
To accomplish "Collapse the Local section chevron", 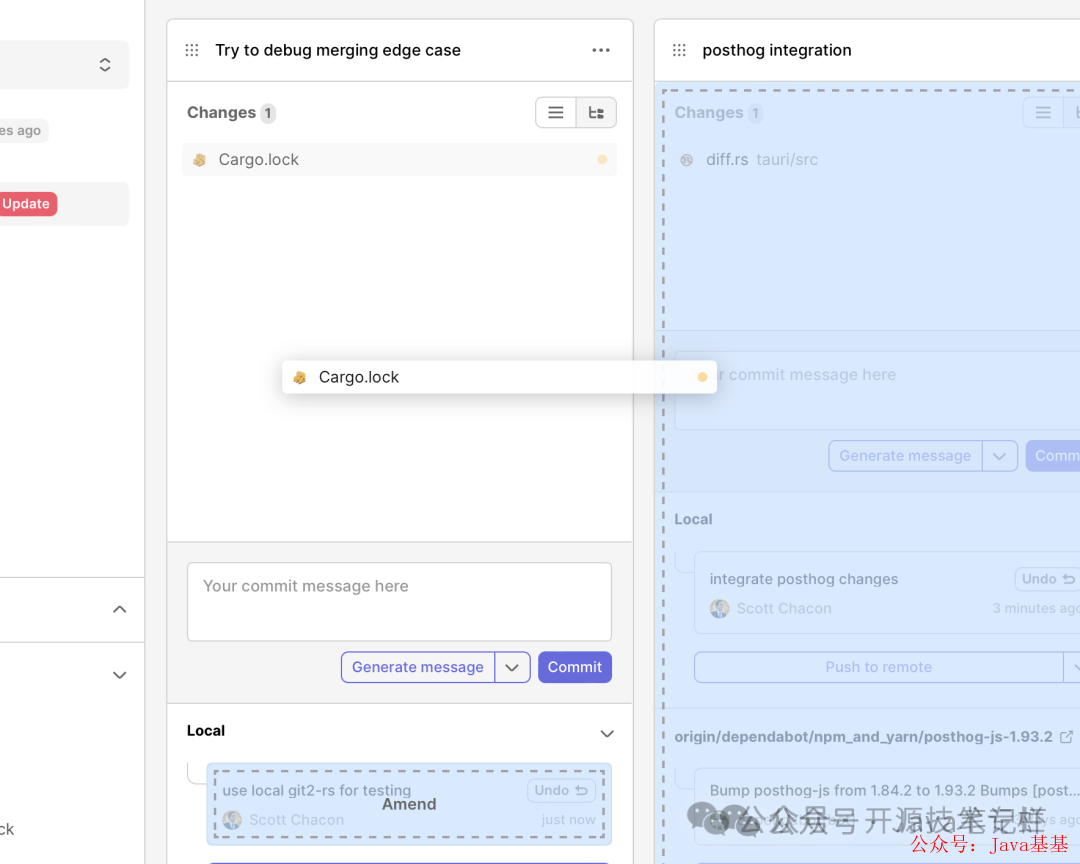I will tap(607, 733).
